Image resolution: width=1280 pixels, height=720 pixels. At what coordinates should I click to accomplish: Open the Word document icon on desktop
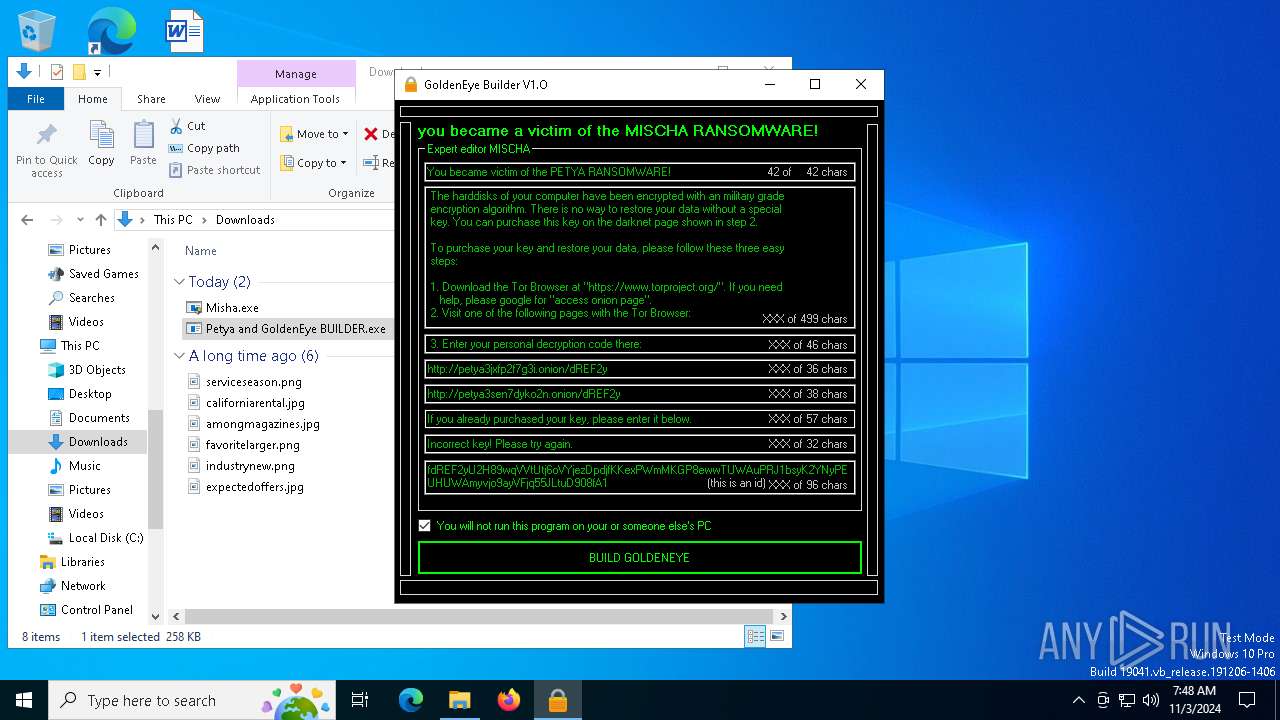click(x=185, y=31)
